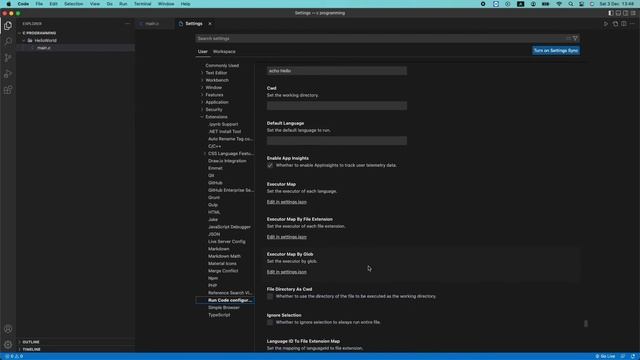The height and width of the screenshot is (360, 640).
Task: Toggle File Directory As Cwd checkbox
Action: click(270, 296)
